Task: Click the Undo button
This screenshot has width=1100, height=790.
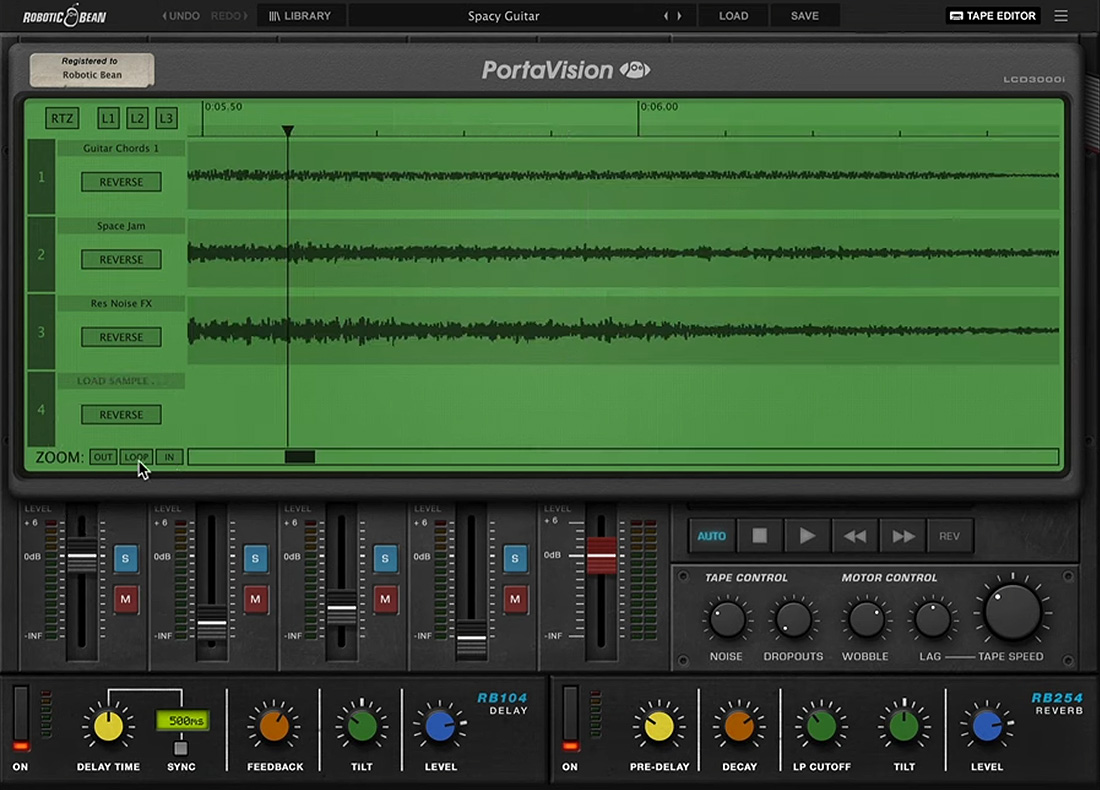Action: (180, 15)
